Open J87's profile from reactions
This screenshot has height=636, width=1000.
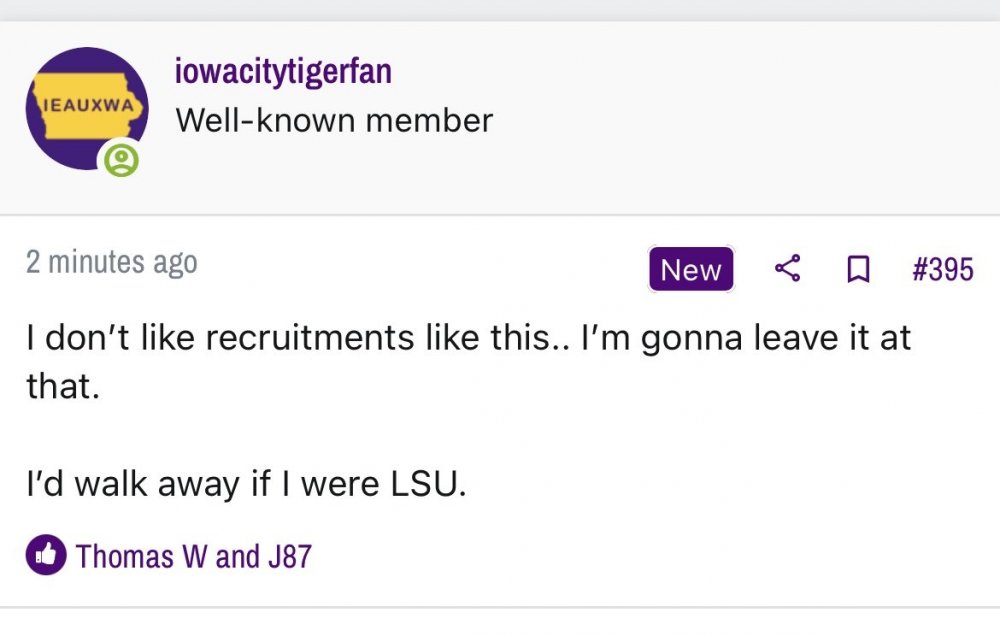(x=289, y=556)
